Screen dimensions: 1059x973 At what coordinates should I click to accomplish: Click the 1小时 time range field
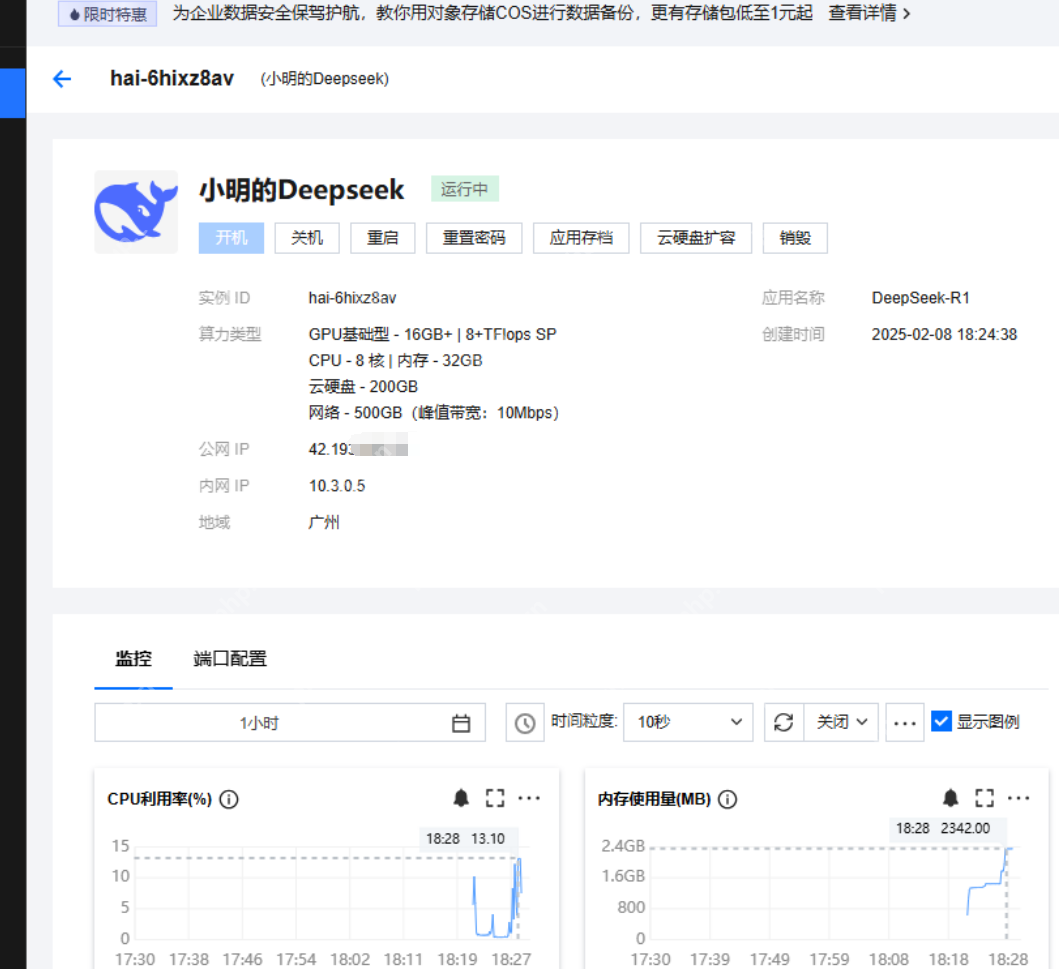pos(290,722)
